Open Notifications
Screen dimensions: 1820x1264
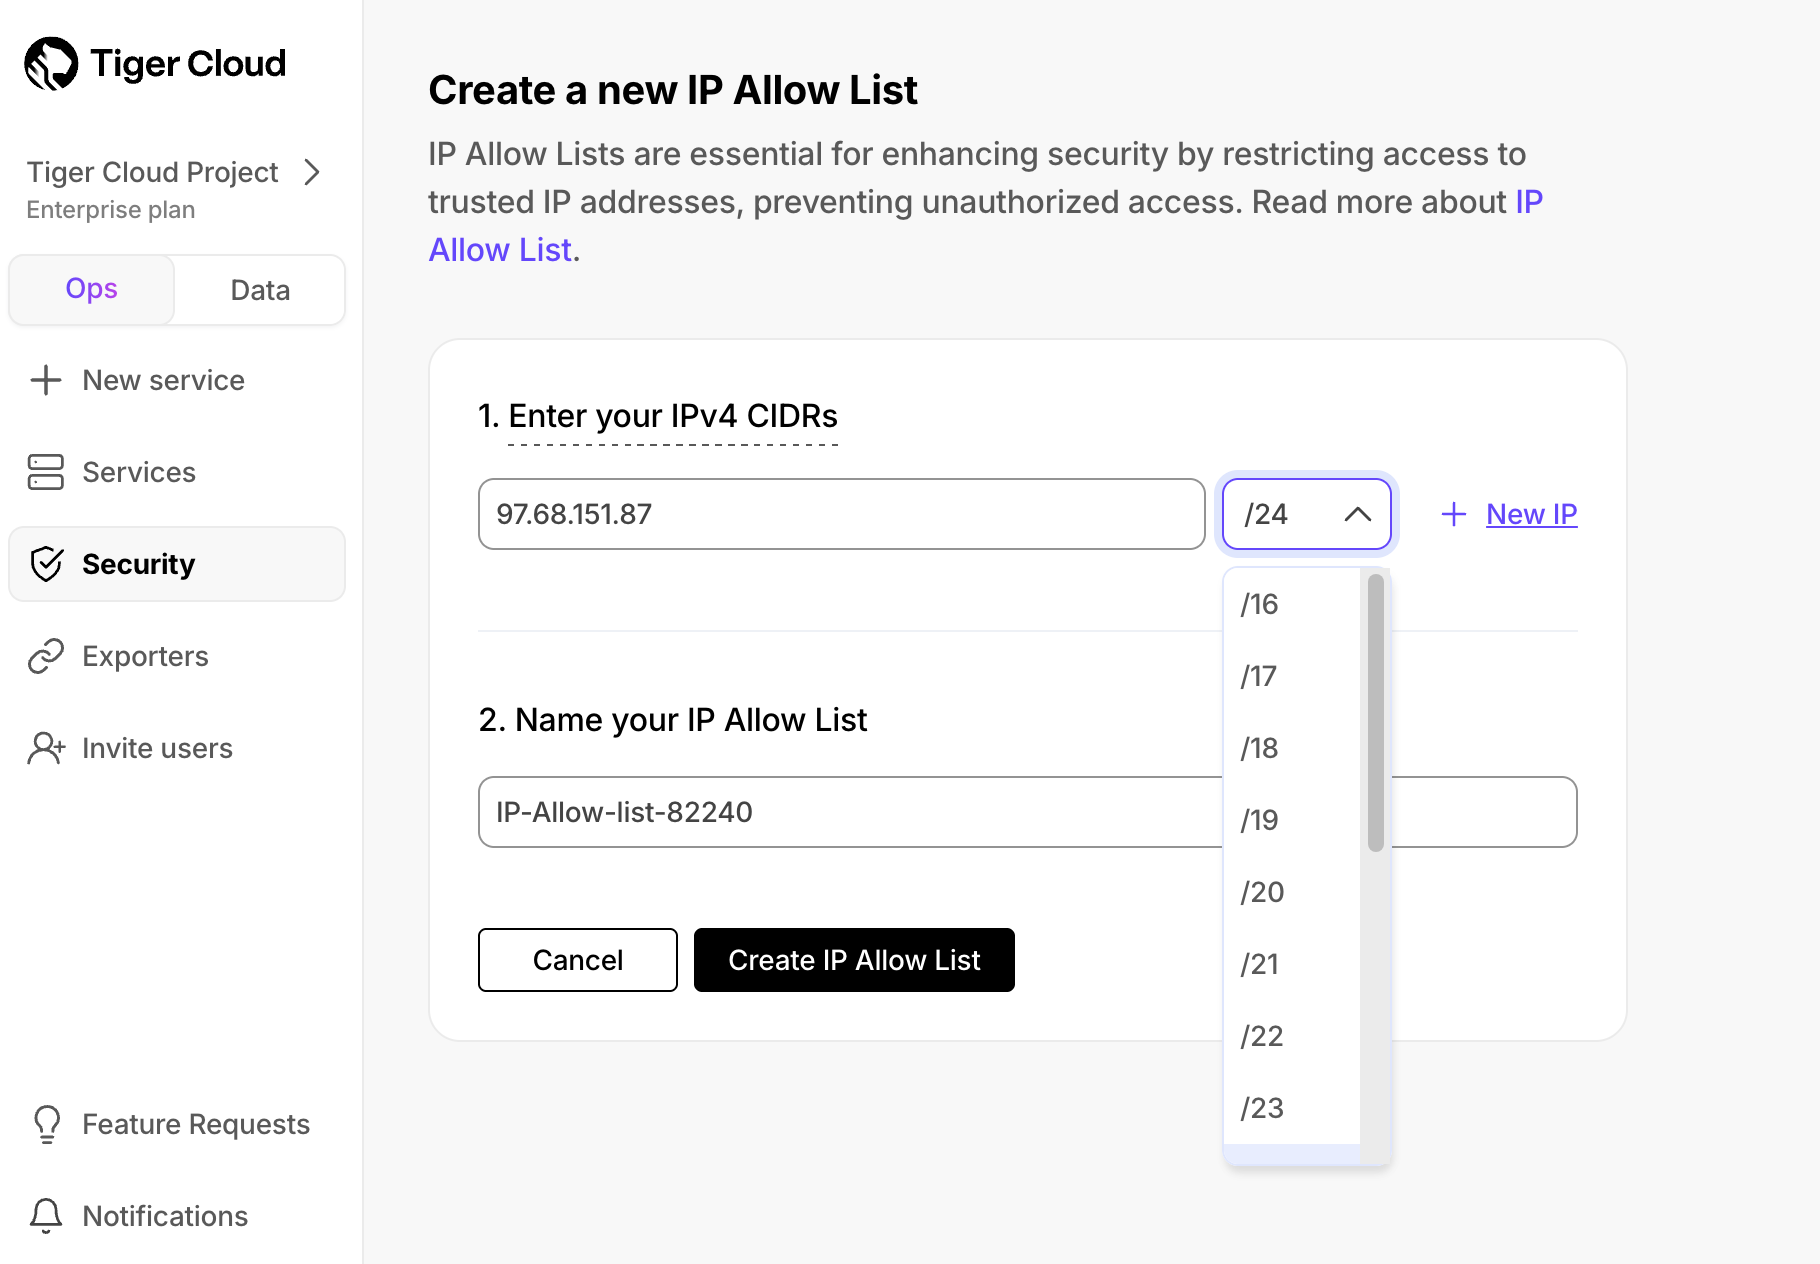[177, 1216]
